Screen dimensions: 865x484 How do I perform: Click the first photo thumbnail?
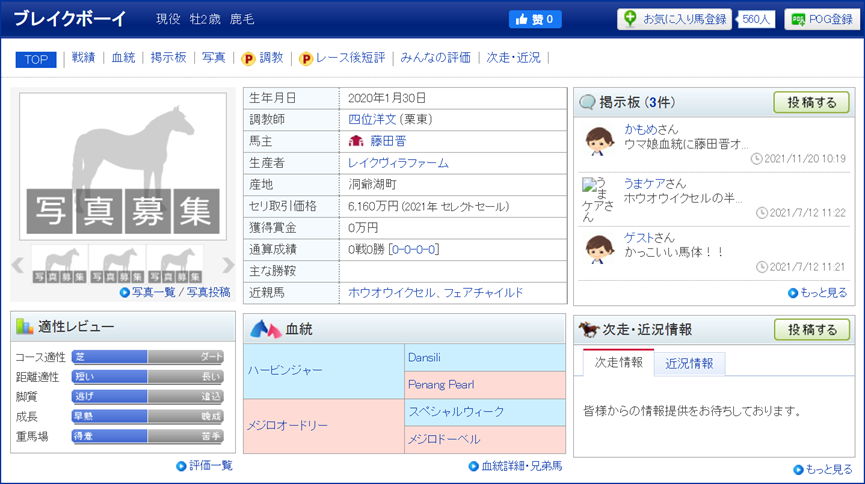(x=60, y=264)
